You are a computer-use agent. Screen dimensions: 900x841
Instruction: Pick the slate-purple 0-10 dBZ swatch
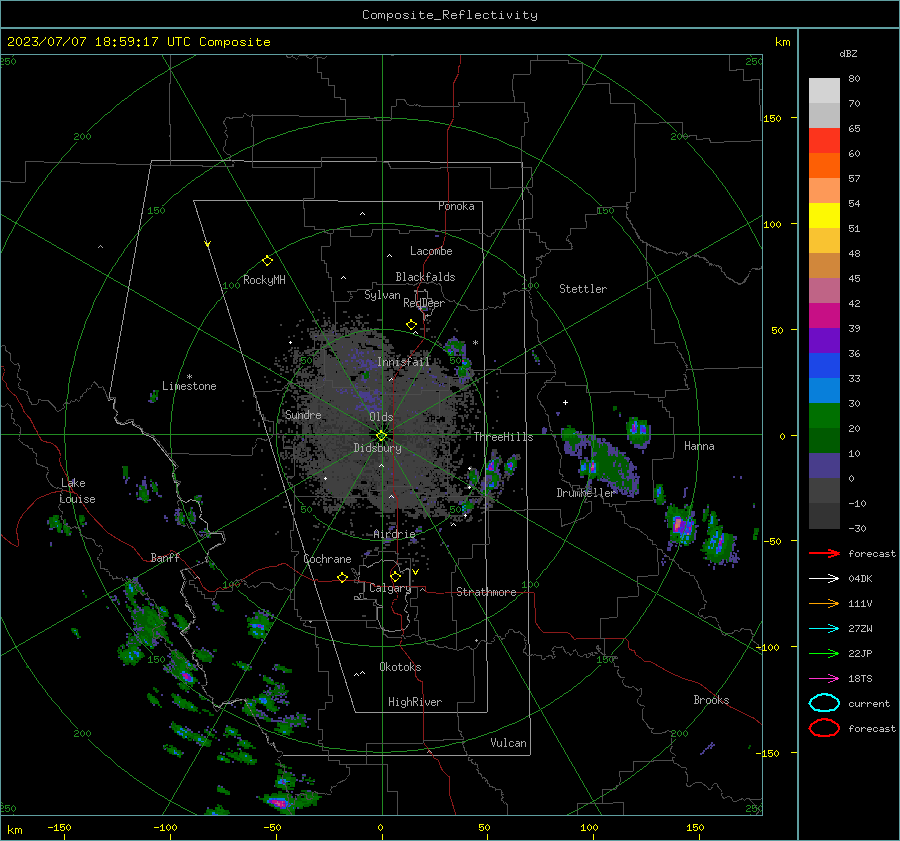coord(824,466)
